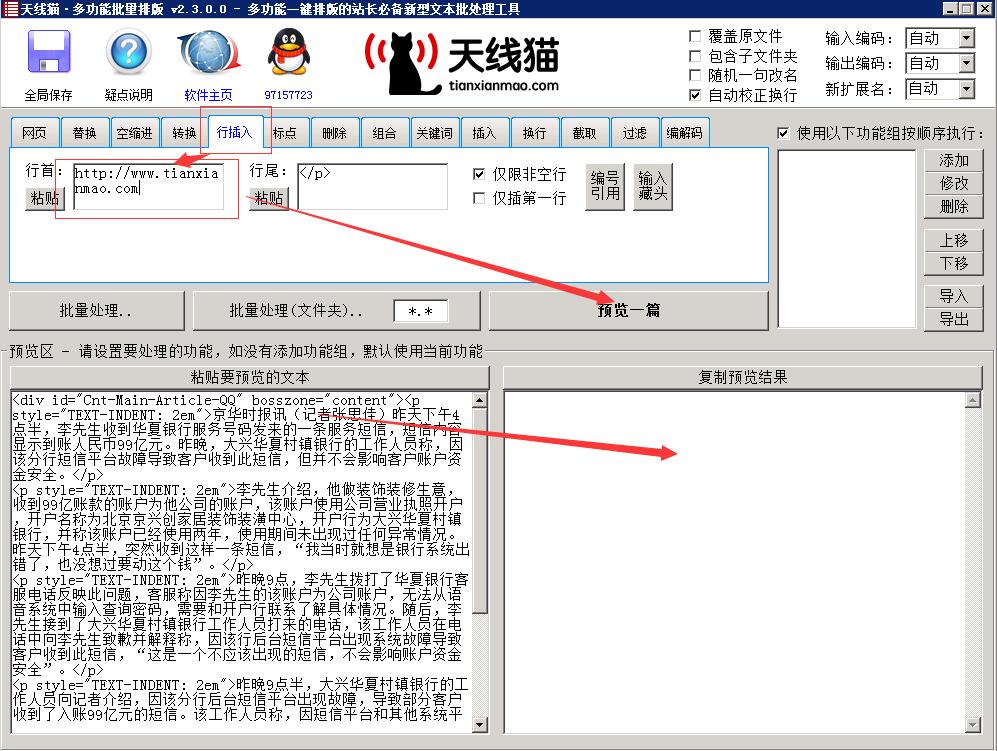This screenshot has height=751, width=997.
Task: Click the 编号引用 button
Action: pos(605,186)
